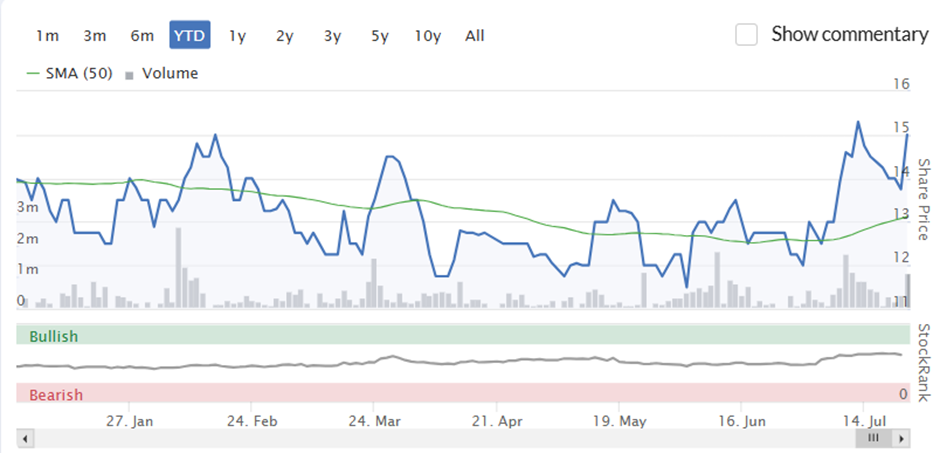Select the 3m time range

pos(95,36)
